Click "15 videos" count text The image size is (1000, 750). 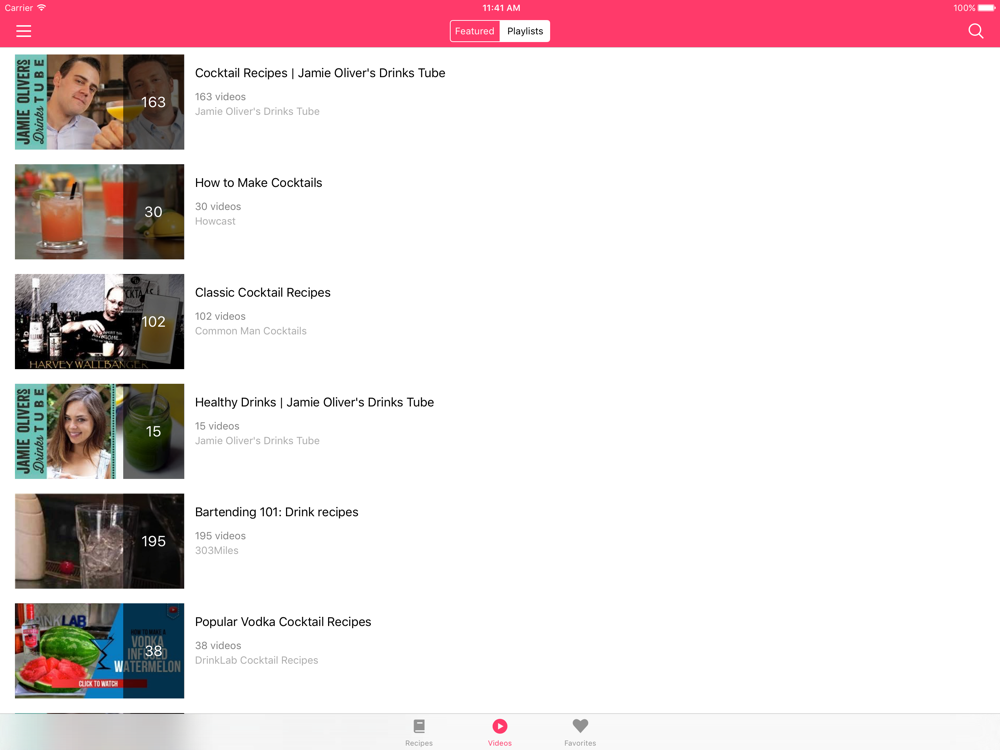[x=217, y=426]
